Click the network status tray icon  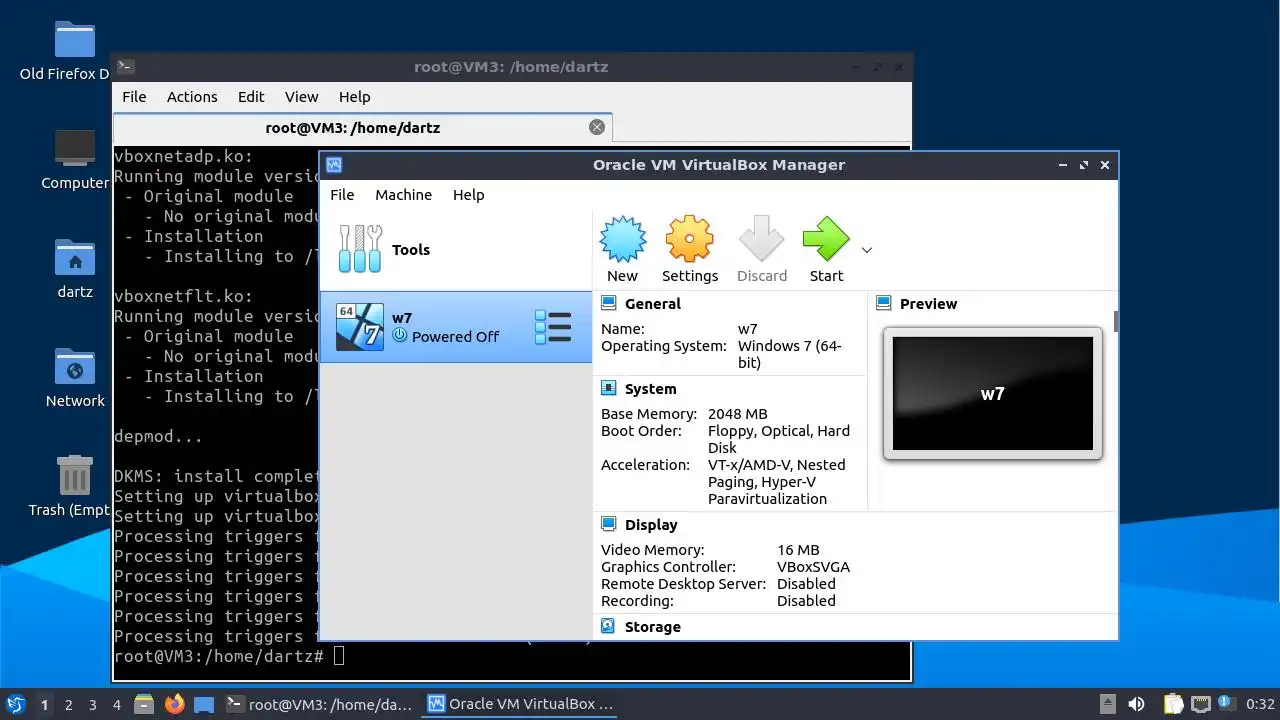[x=1200, y=704]
